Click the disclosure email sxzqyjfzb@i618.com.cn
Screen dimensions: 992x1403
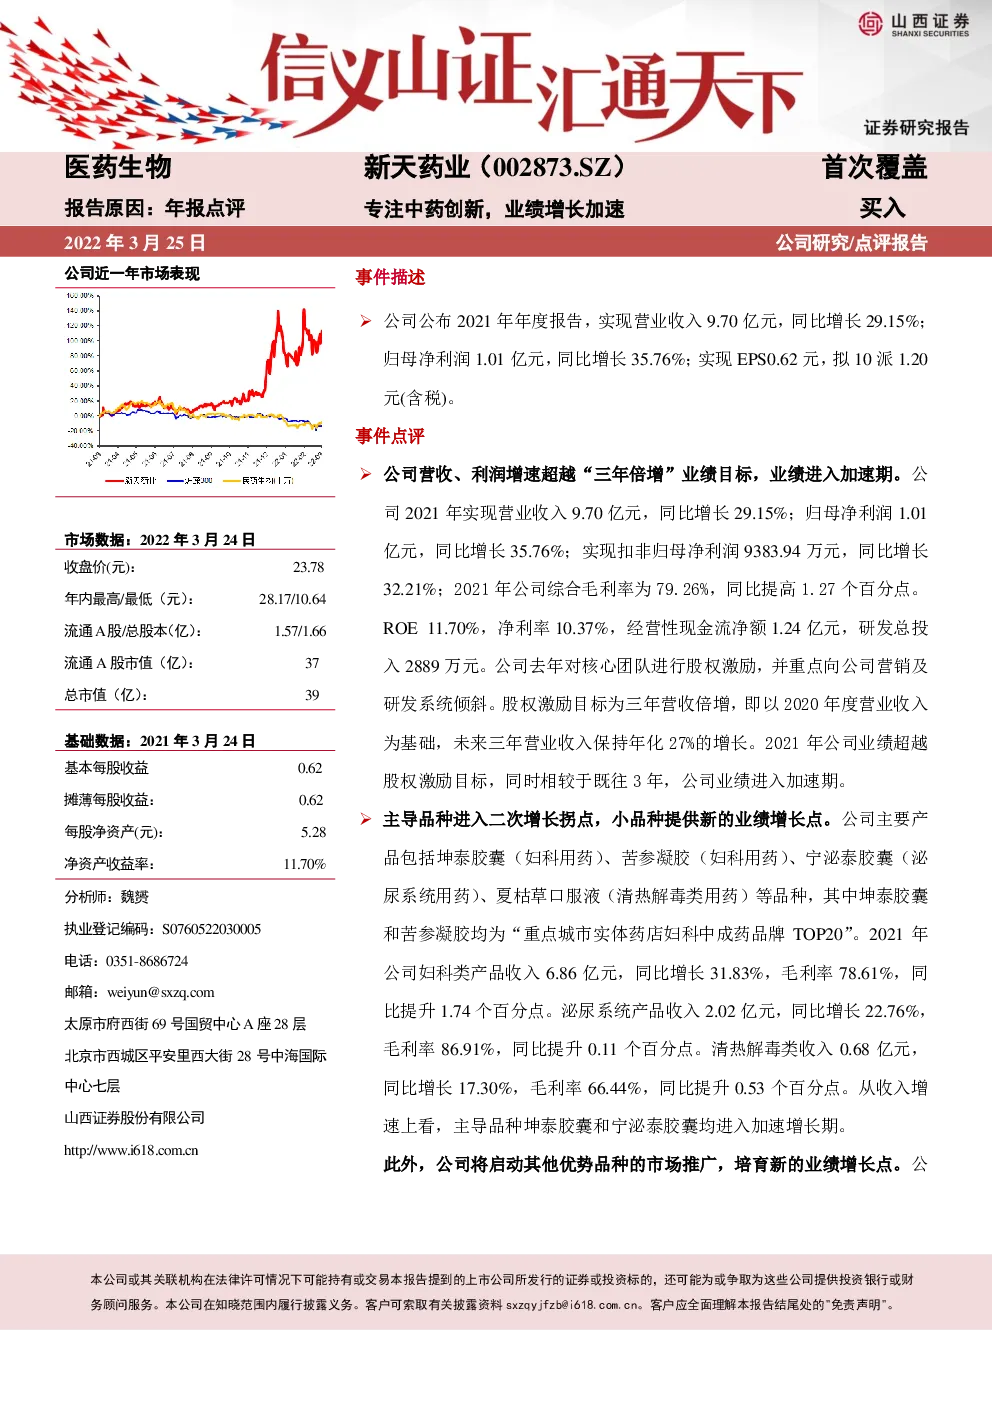(x=574, y=1305)
